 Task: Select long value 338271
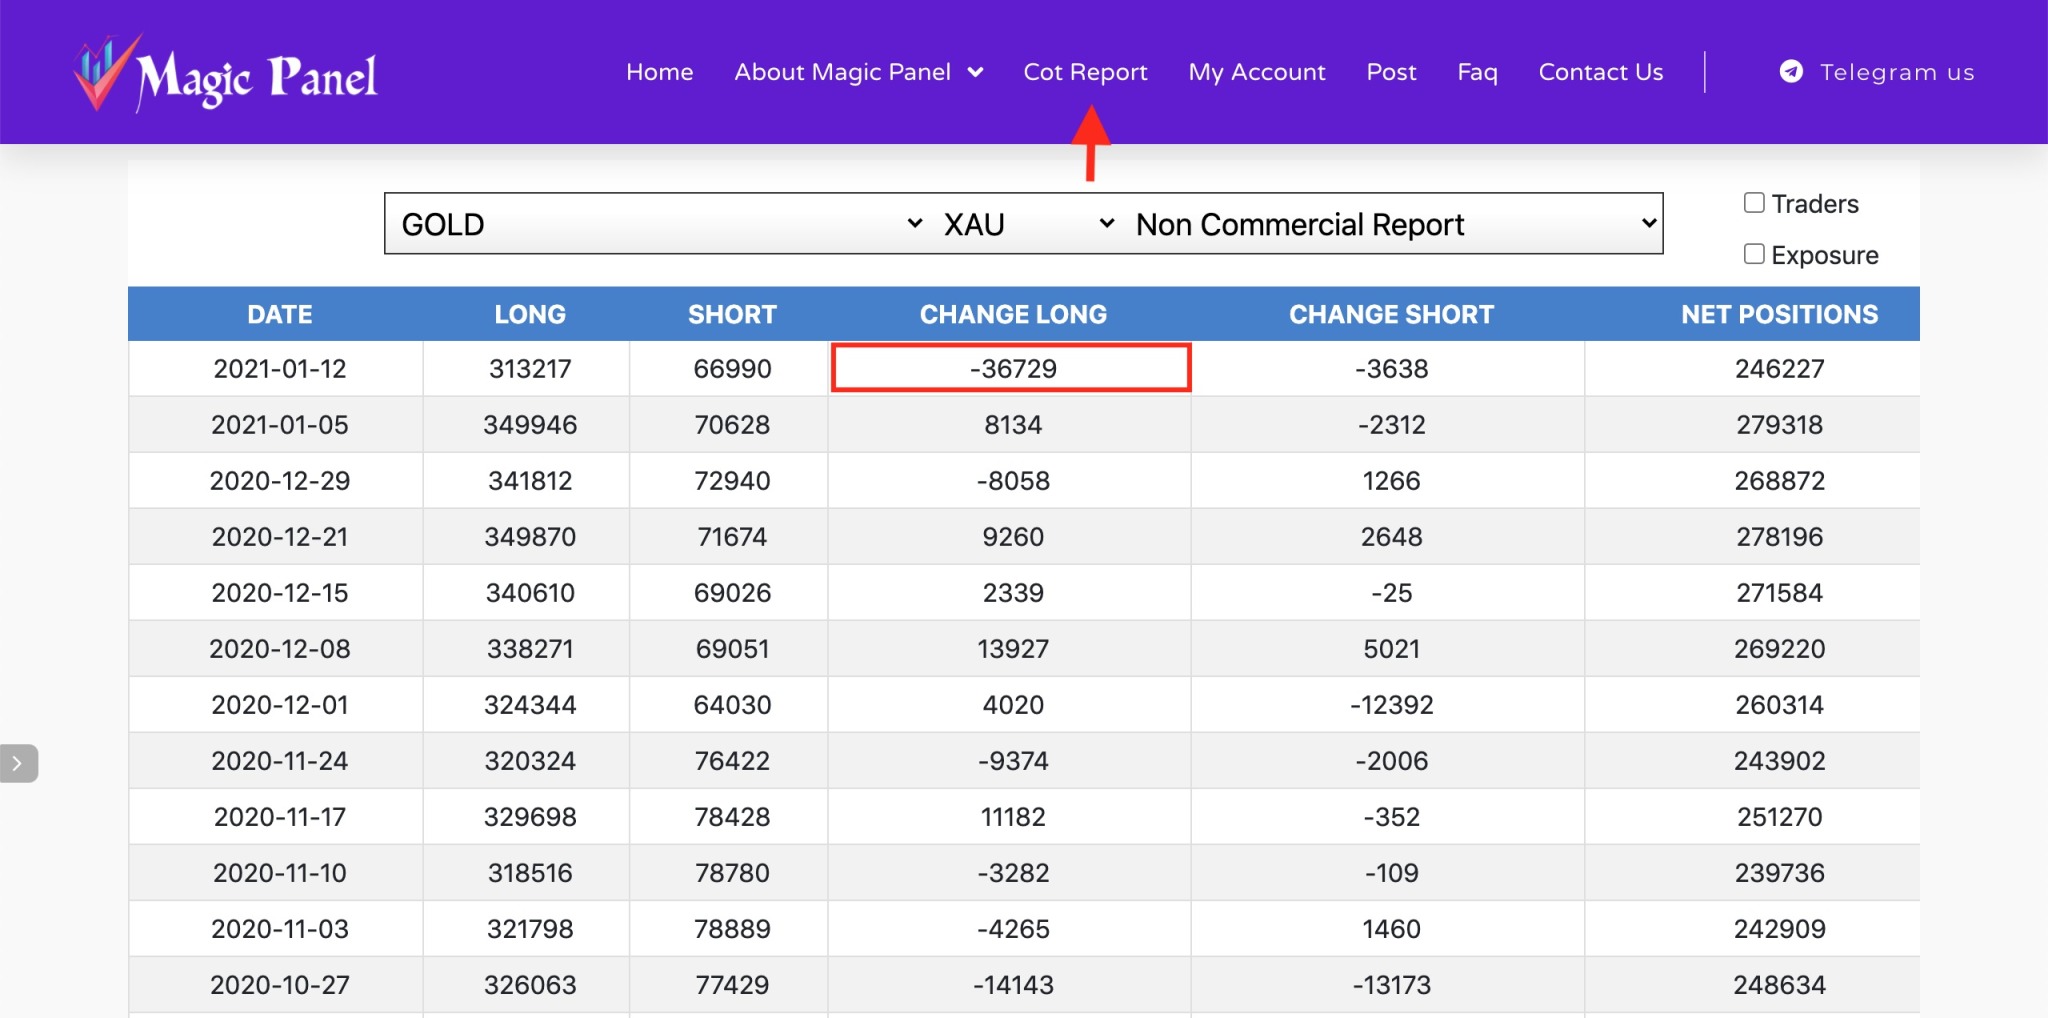[530, 649]
